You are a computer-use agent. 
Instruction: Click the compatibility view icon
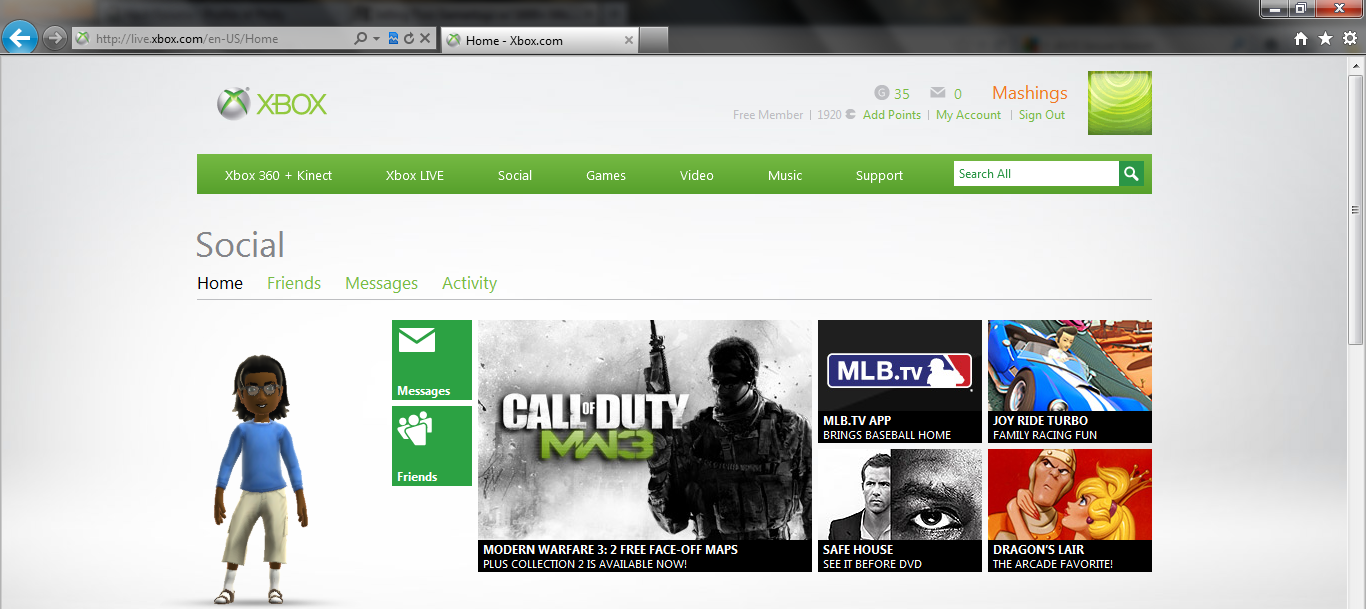pyautogui.click(x=393, y=38)
